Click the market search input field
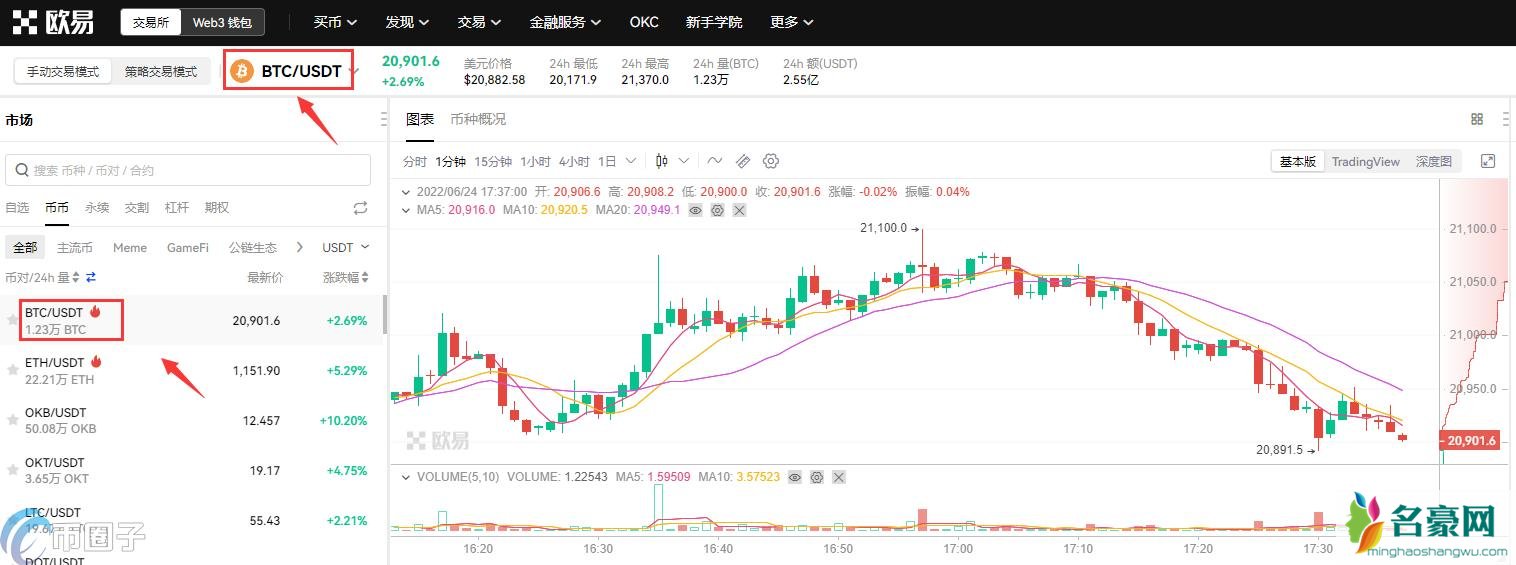Viewport: 1516px width, 565px height. (188, 170)
